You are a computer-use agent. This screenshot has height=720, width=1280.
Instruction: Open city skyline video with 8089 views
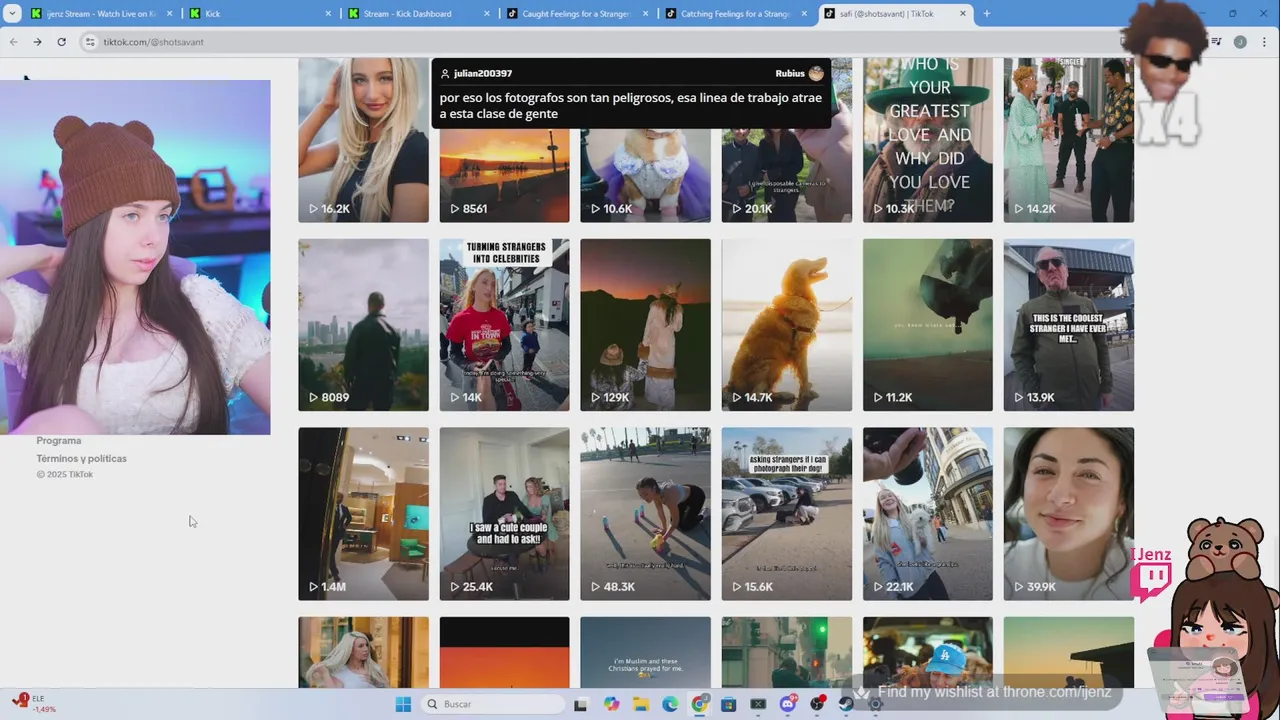click(x=363, y=325)
